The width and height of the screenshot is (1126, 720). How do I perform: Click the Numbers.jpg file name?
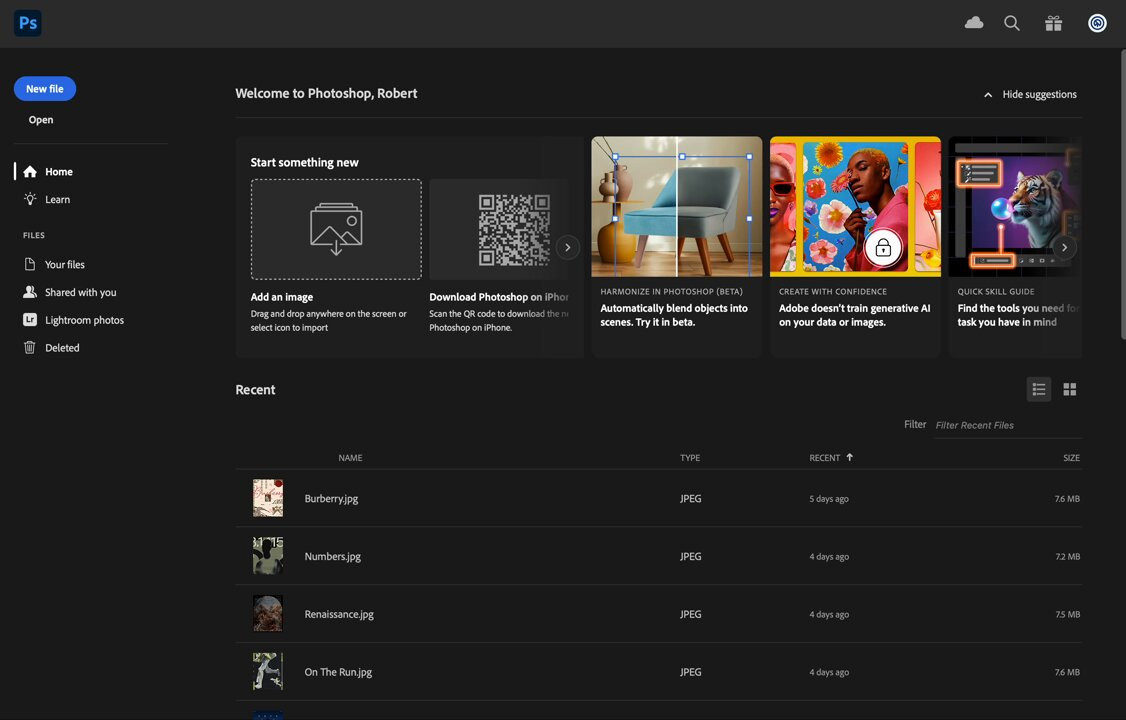coord(332,556)
